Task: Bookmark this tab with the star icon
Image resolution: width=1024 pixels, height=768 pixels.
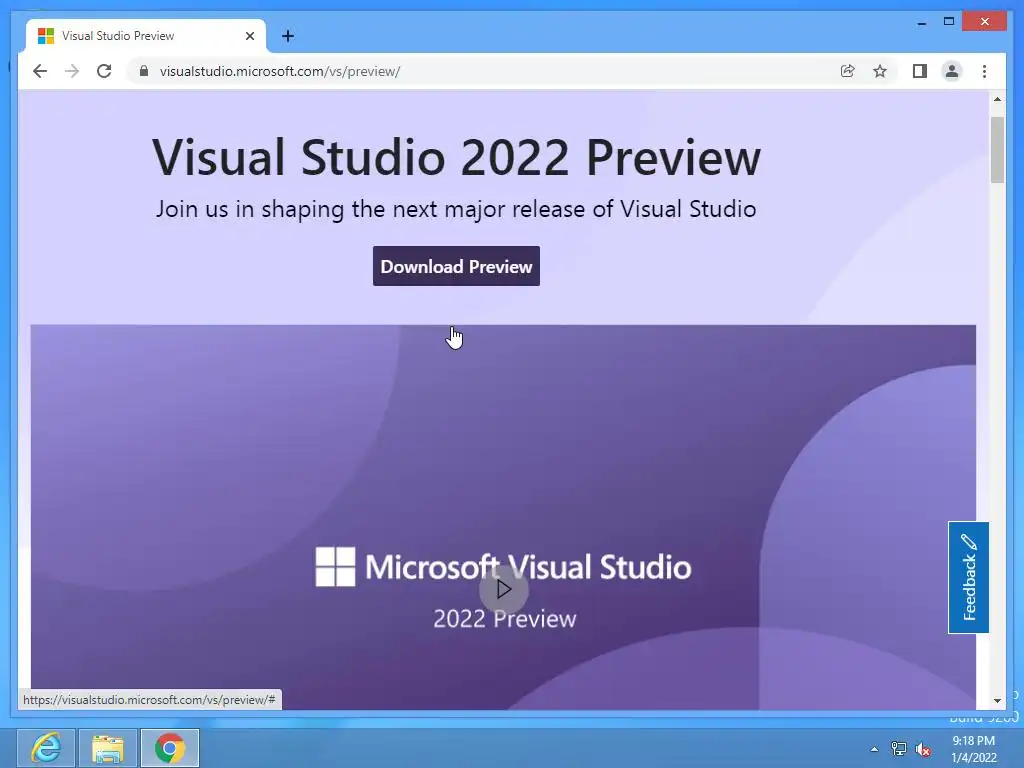Action: (x=880, y=71)
